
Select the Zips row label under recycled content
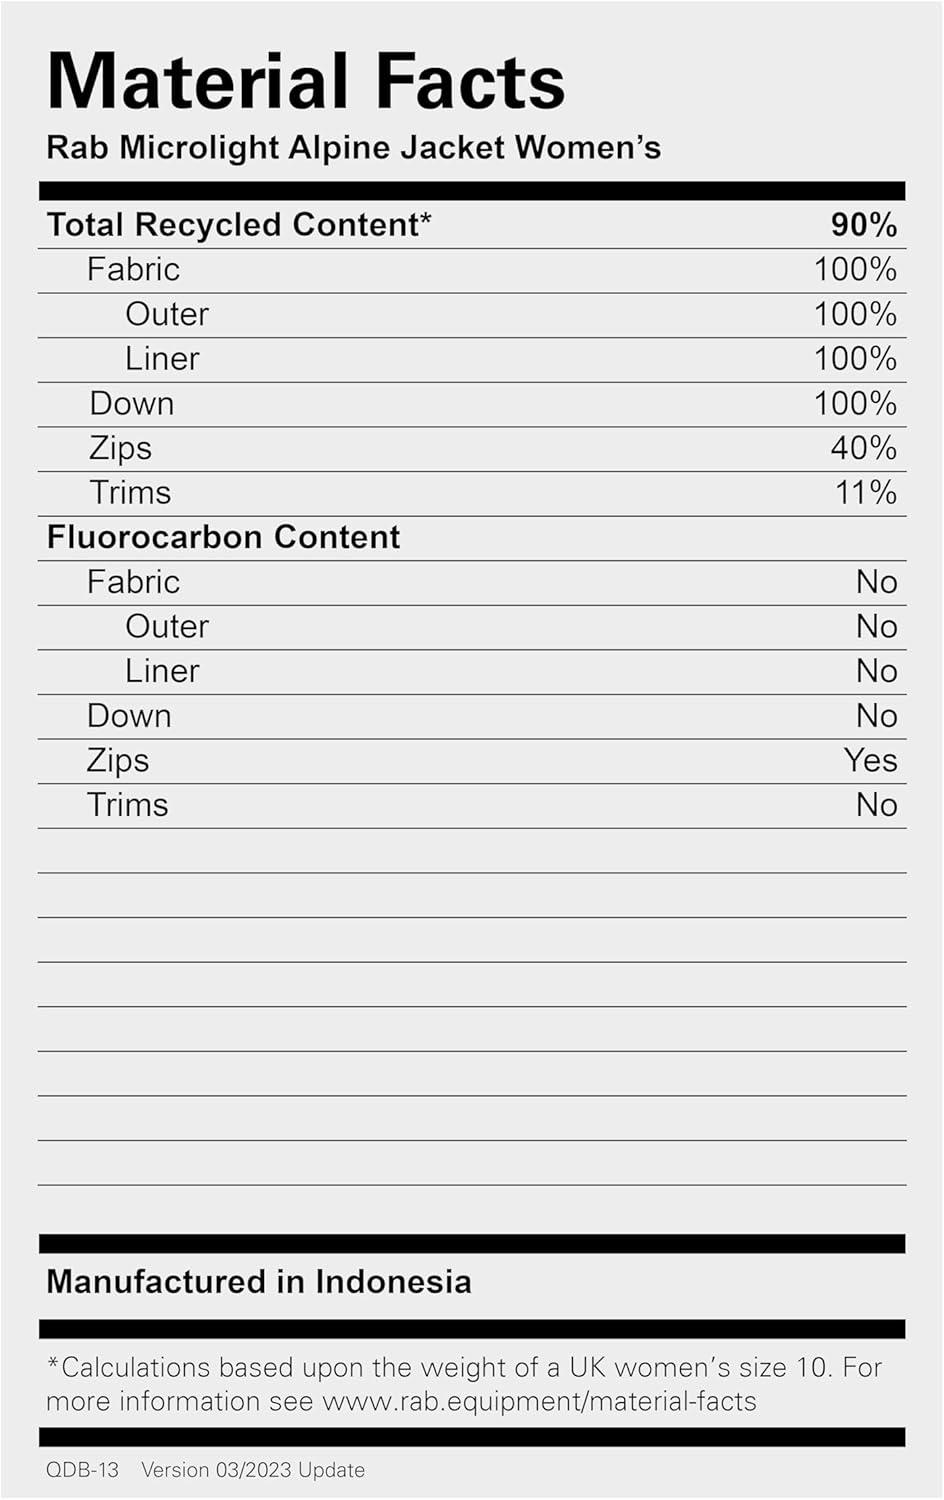tap(120, 448)
